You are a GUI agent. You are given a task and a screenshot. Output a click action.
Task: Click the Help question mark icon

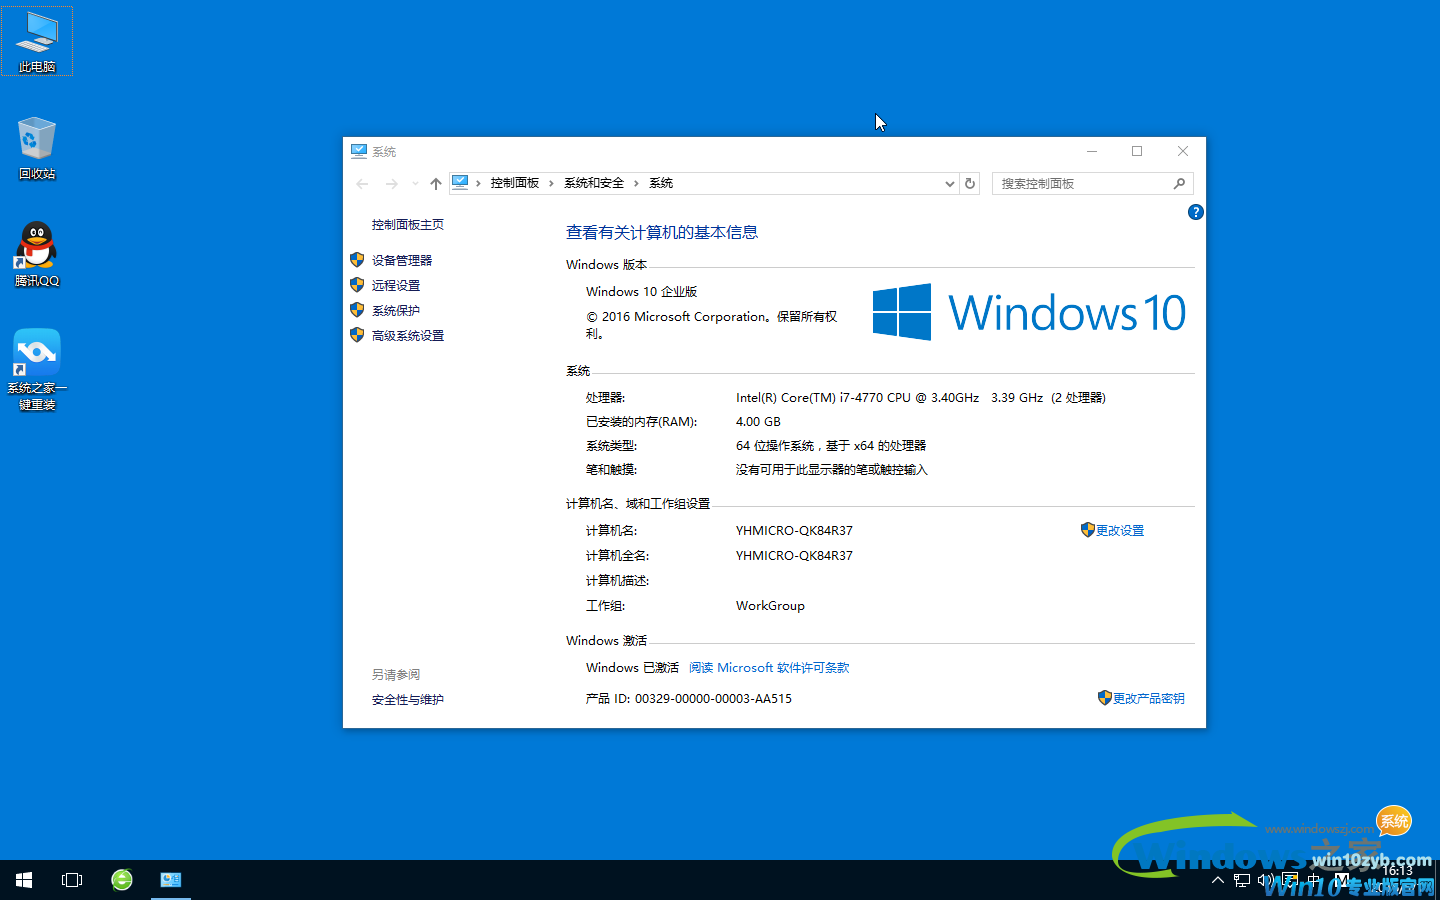1195,212
